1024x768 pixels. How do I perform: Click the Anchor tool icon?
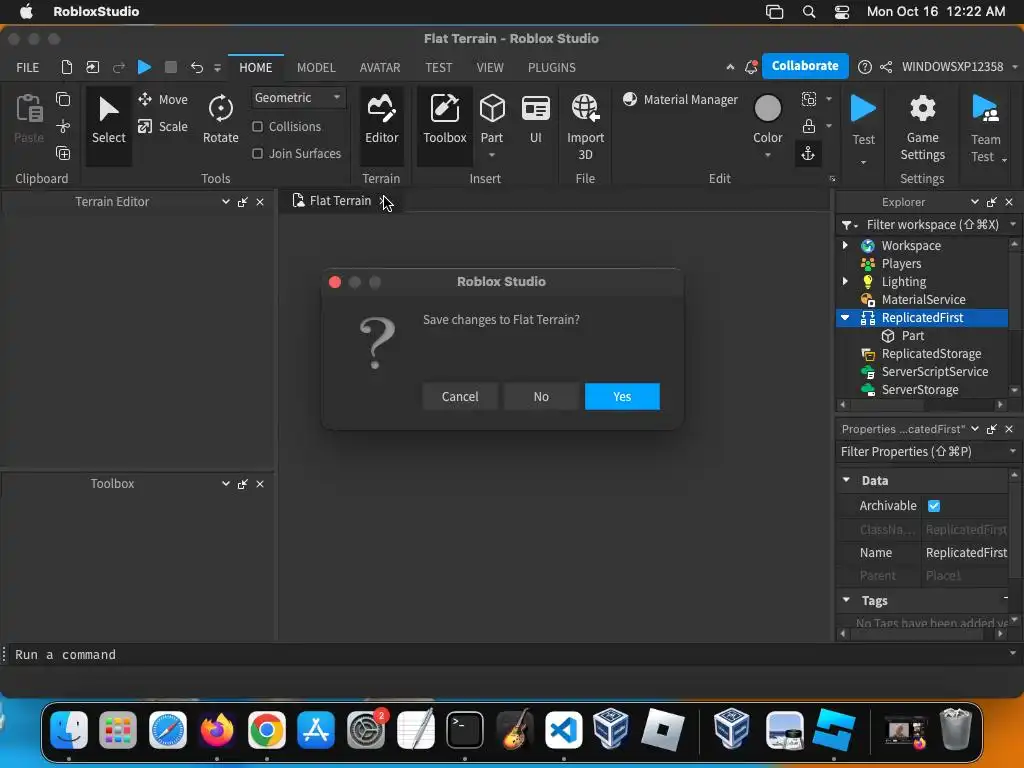click(x=808, y=153)
